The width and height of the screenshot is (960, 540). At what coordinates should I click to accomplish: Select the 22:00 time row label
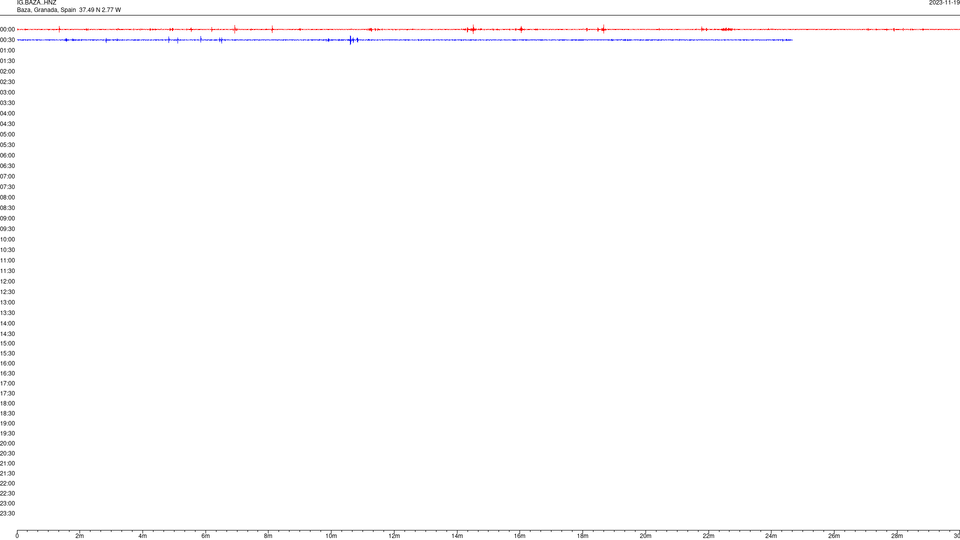[7, 484]
